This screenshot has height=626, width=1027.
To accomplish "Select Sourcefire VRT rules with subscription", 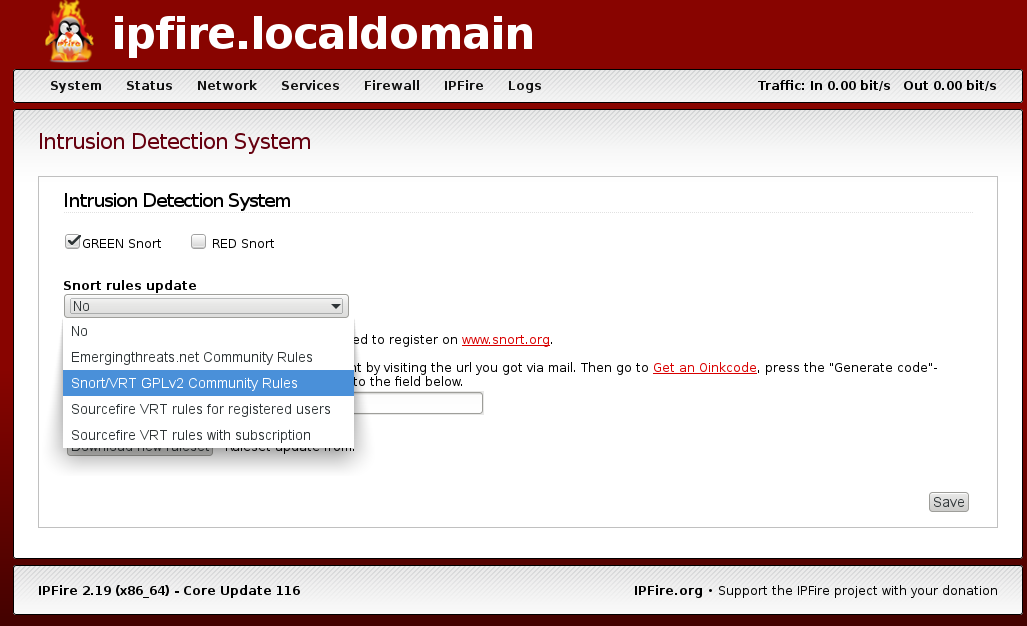I will [208, 435].
